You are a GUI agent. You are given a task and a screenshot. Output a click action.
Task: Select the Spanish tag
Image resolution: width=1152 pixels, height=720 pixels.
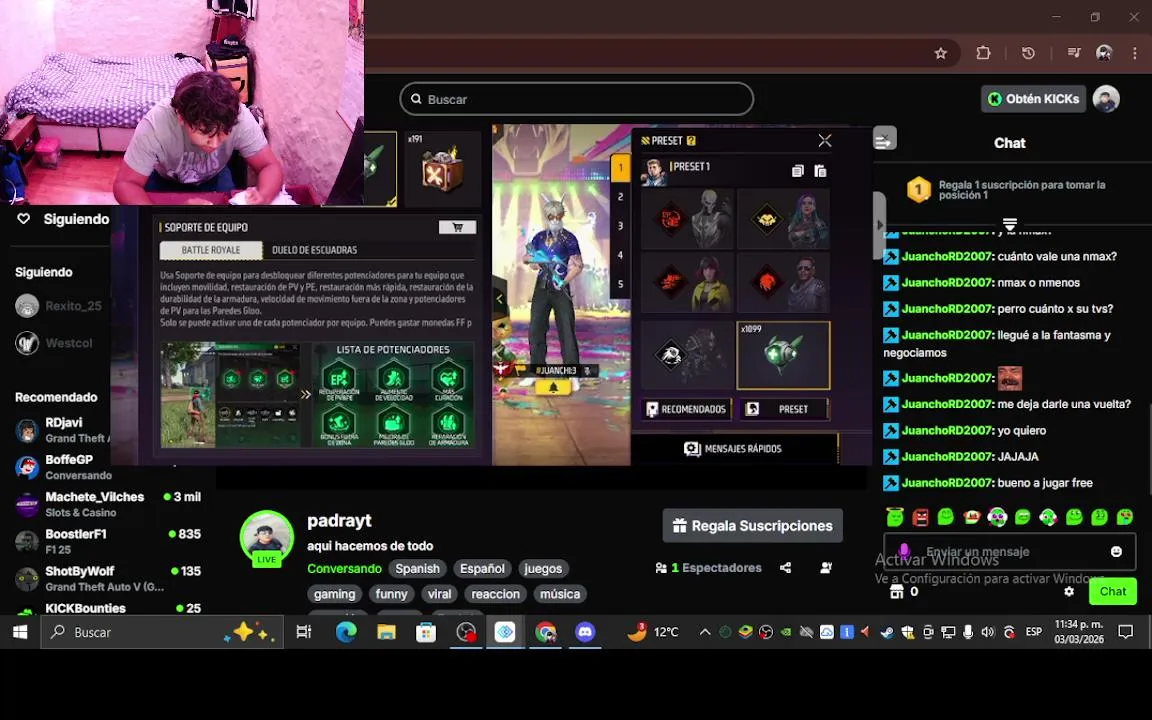(417, 569)
